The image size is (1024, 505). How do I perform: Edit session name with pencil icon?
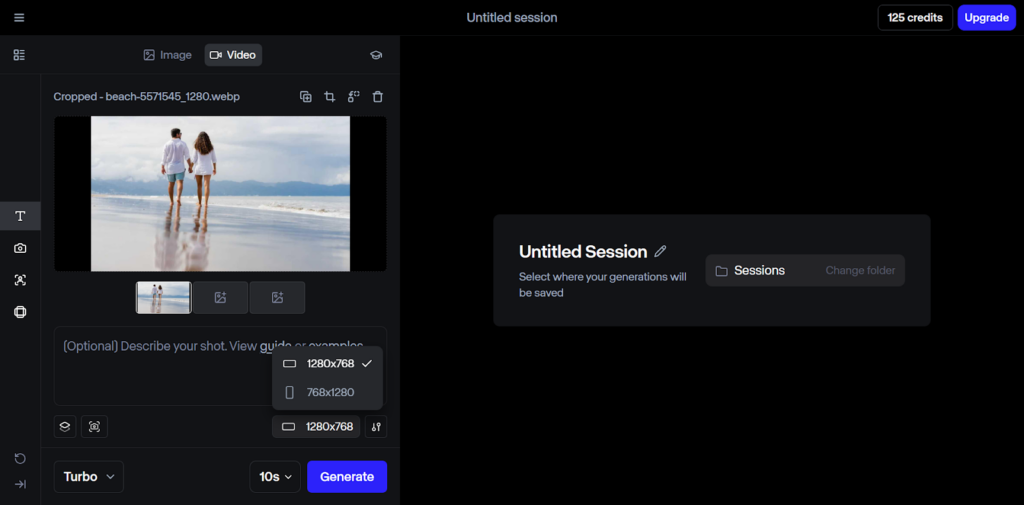661,251
